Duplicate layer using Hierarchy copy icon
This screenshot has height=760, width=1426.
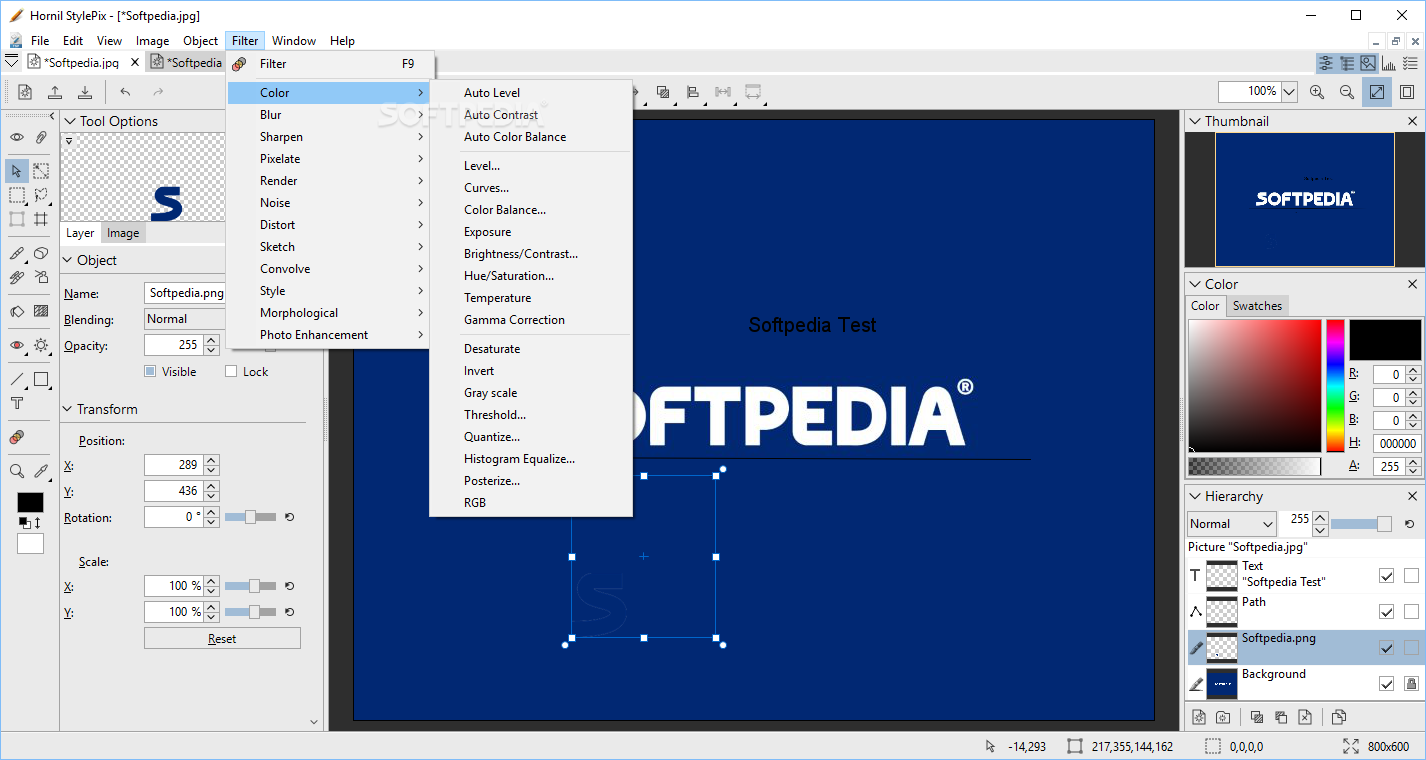1339,717
